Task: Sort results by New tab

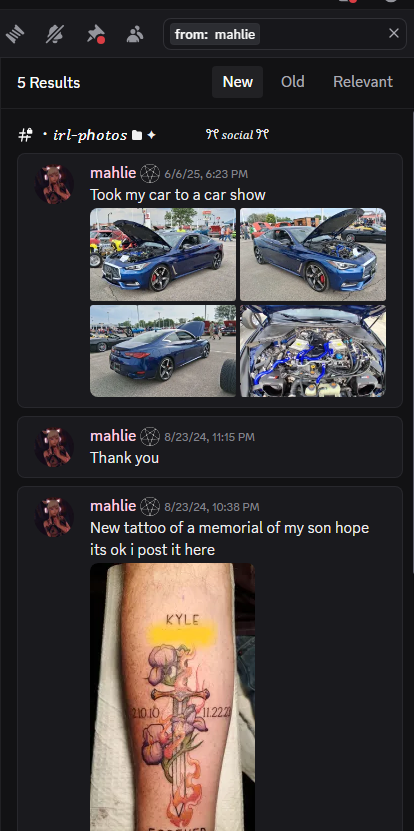Action: point(237,82)
